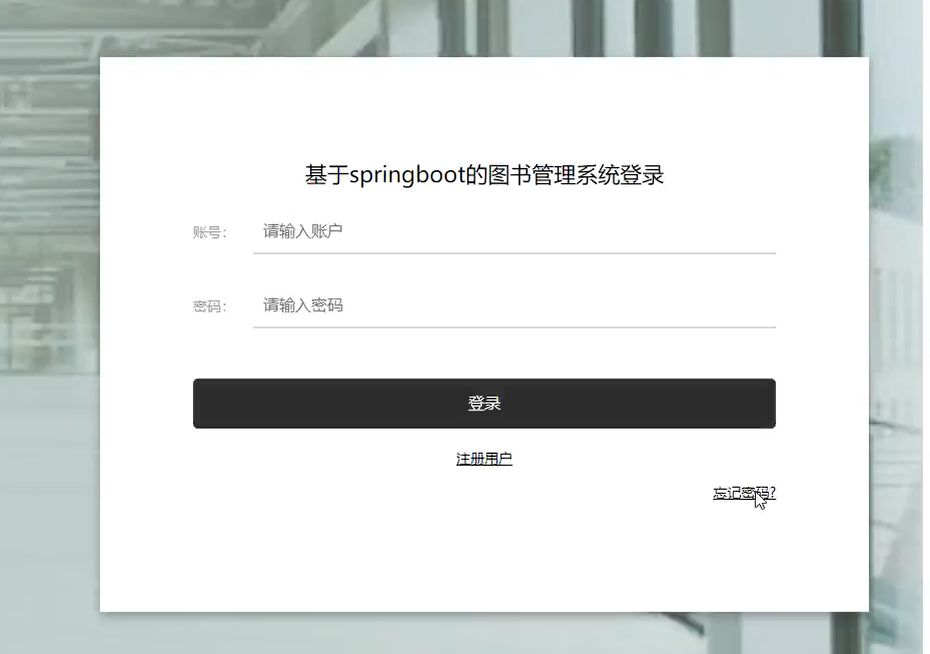Focus the 密码 password input field
Viewport: 930px width, 654px height.
coord(514,305)
